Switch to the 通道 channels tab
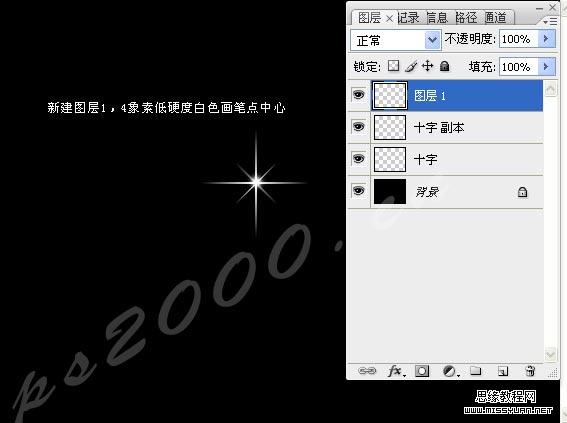567x423 pixels. (x=495, y=17)
